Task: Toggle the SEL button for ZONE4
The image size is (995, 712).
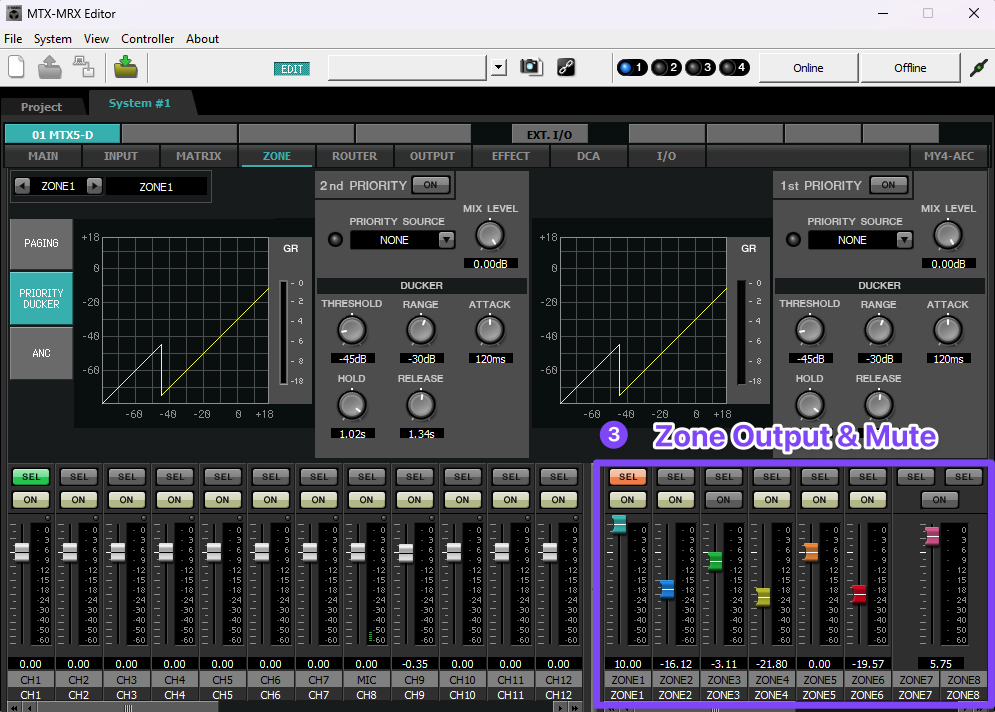Action: pyautogui.click(x=772, y=477)
